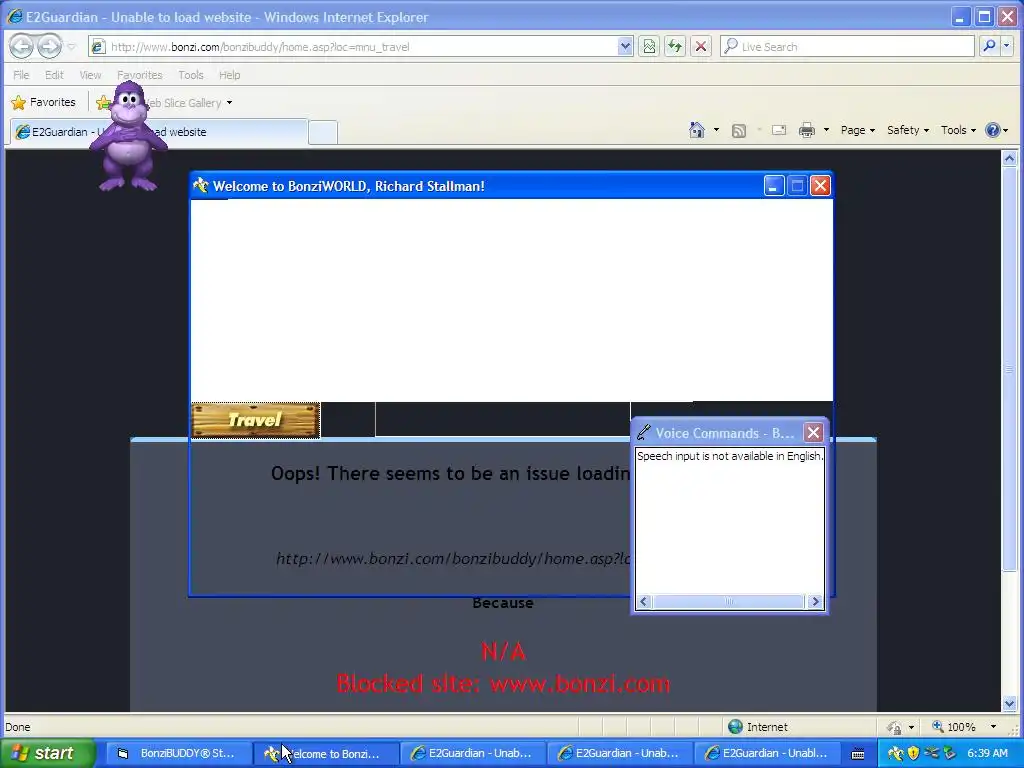
Task: Click the wooden Travel sign in BonziWORLD
Action: [x=255, y=420]
